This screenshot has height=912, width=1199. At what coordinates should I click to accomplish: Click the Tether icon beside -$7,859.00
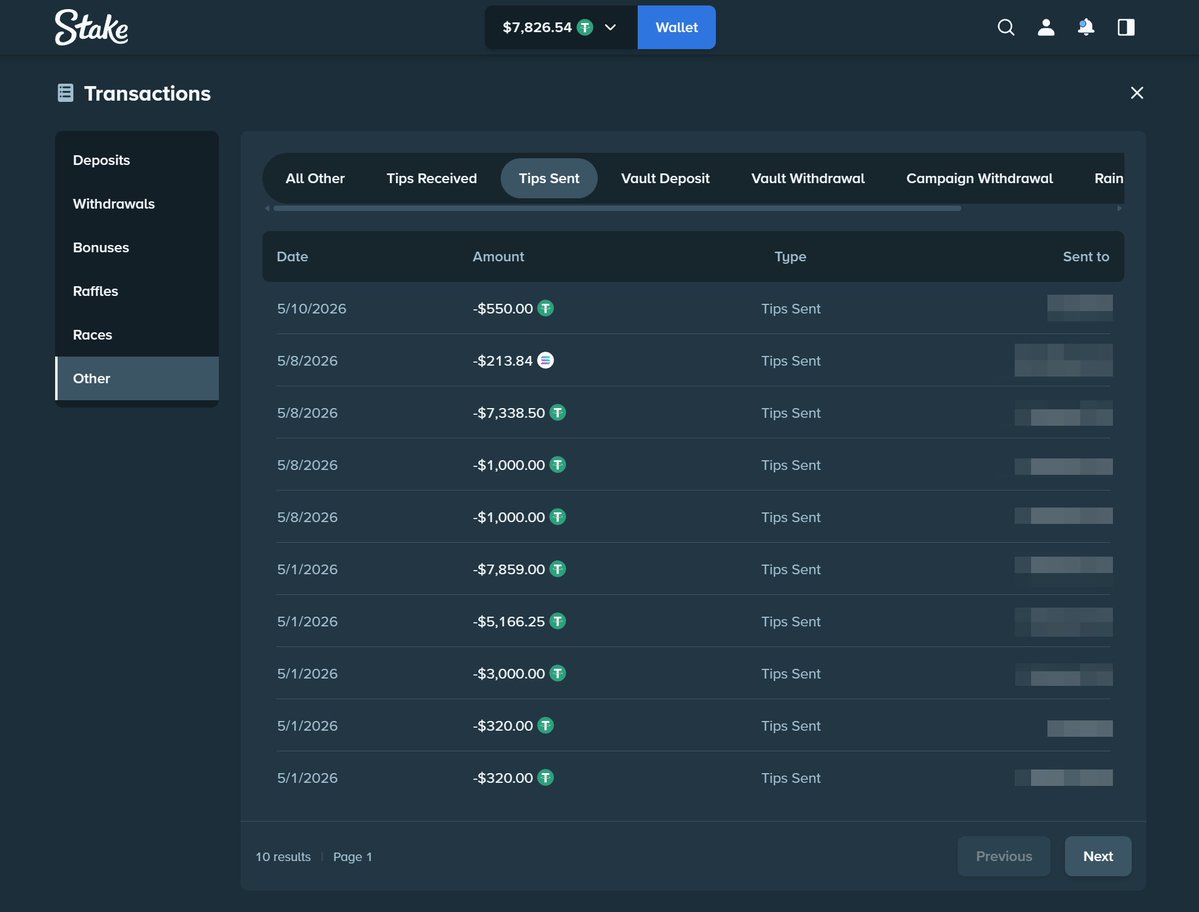[557, 569]
